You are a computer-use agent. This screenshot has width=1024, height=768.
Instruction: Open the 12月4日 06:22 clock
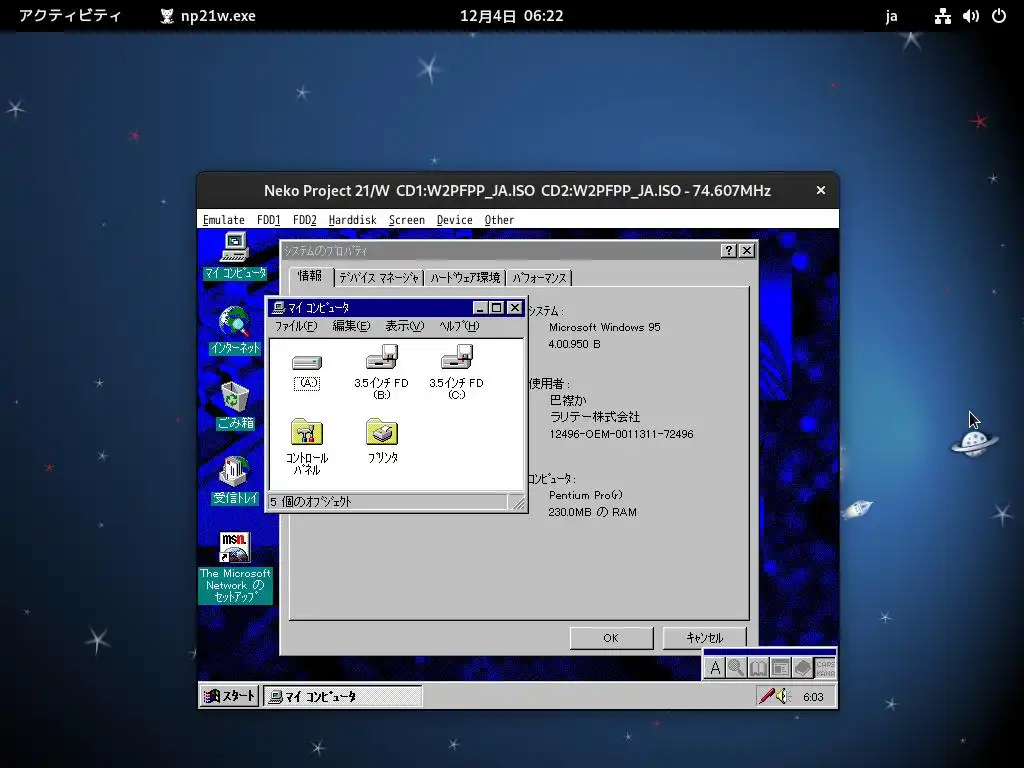tap(511, 16)
